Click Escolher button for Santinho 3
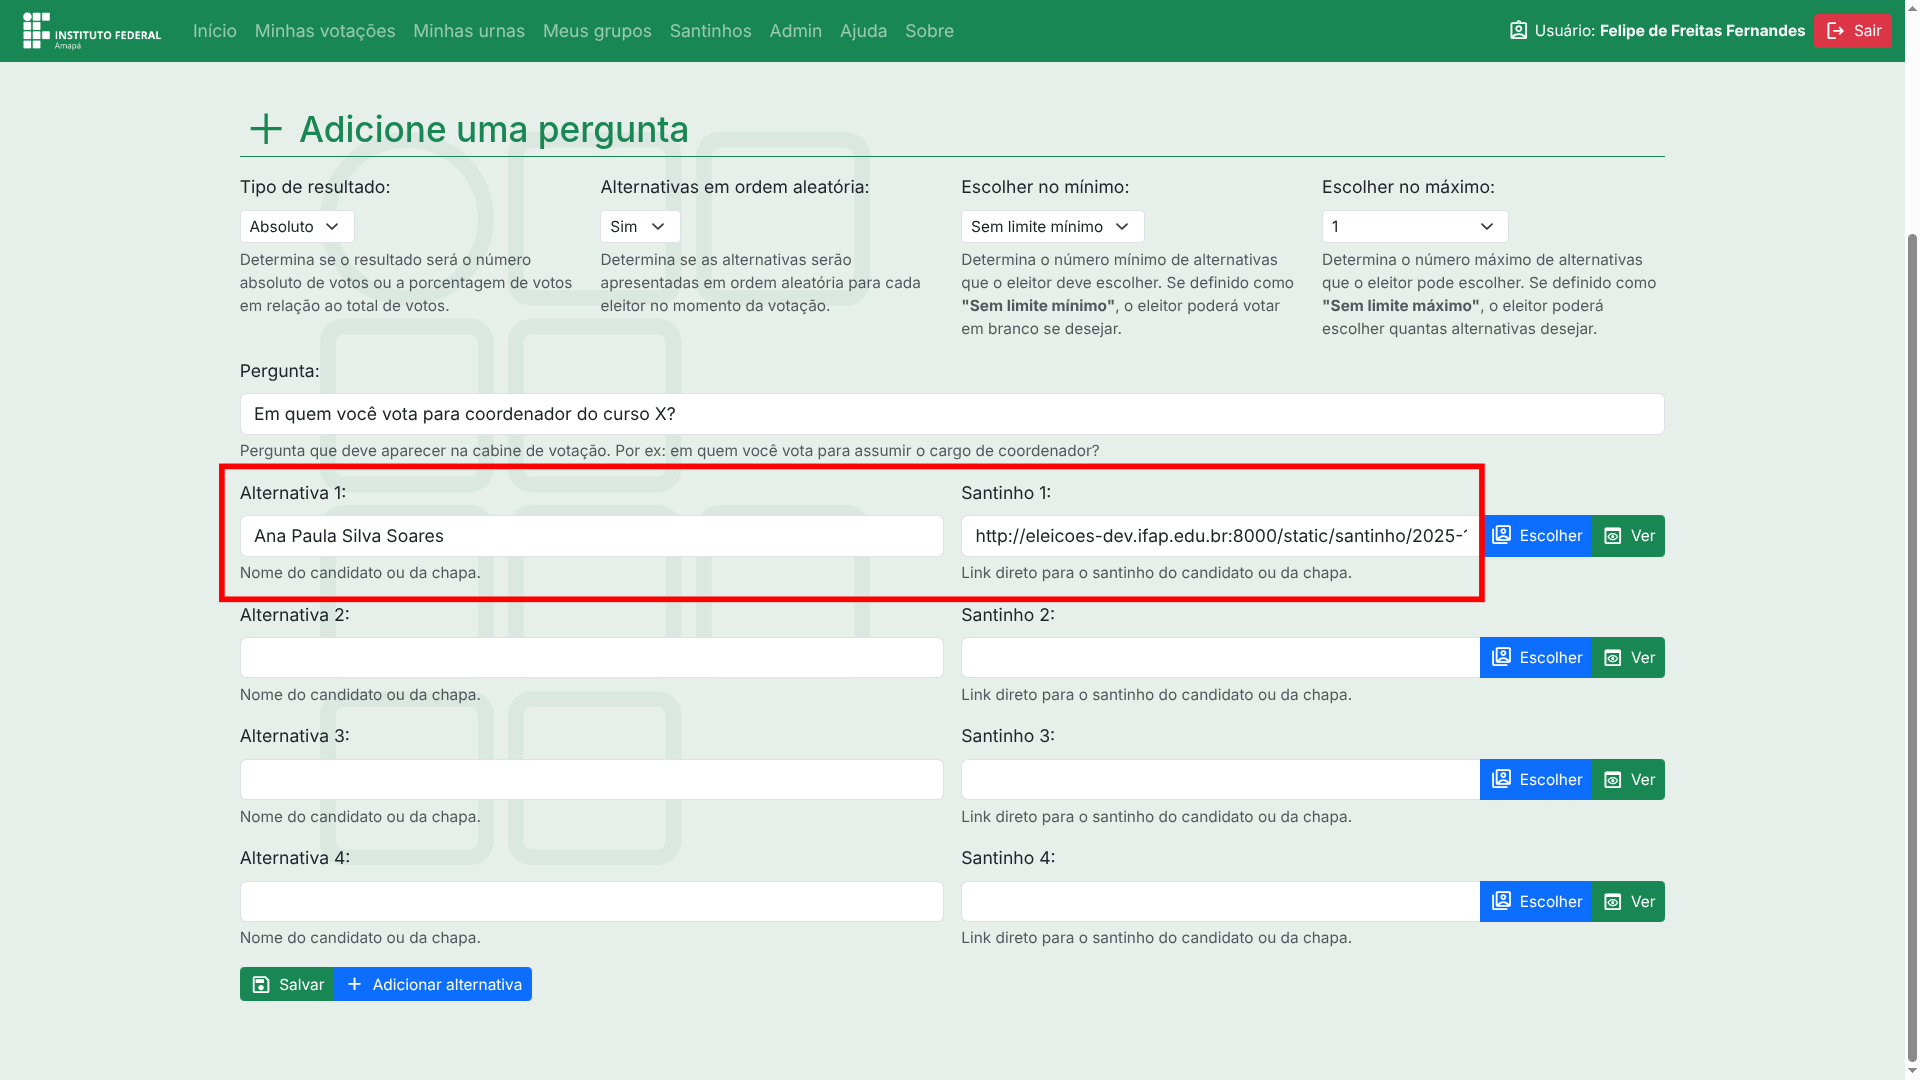1920x1080 pixels. pyautogui.click(x=1536, y=780)
